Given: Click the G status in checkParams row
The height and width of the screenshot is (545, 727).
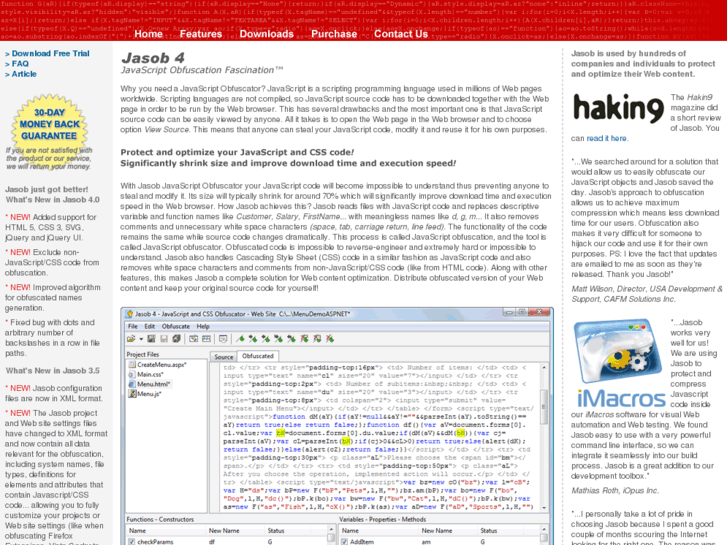Looking at the screenshot, I should (270, 542).
